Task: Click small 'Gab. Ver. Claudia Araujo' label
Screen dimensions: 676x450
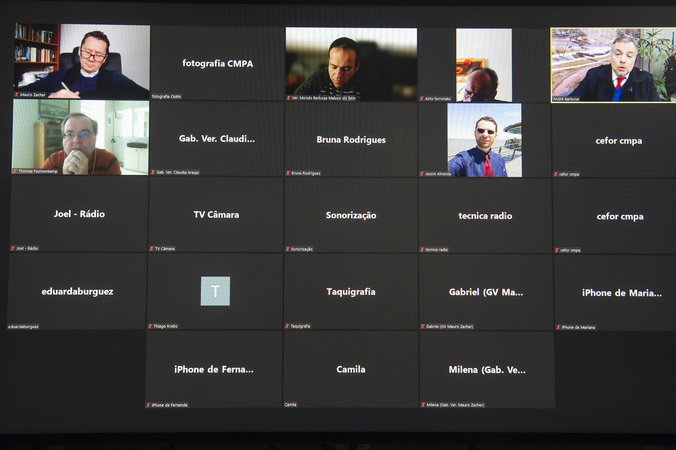Action: coord(178,172)
